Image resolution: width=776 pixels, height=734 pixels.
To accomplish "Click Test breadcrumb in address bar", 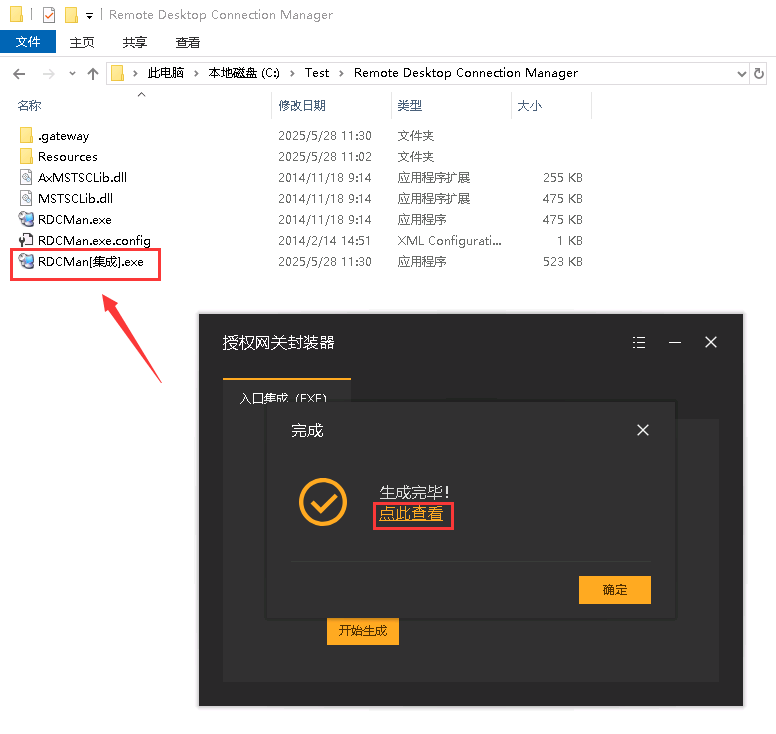I will pyautogui.click(x=317, y=73).
